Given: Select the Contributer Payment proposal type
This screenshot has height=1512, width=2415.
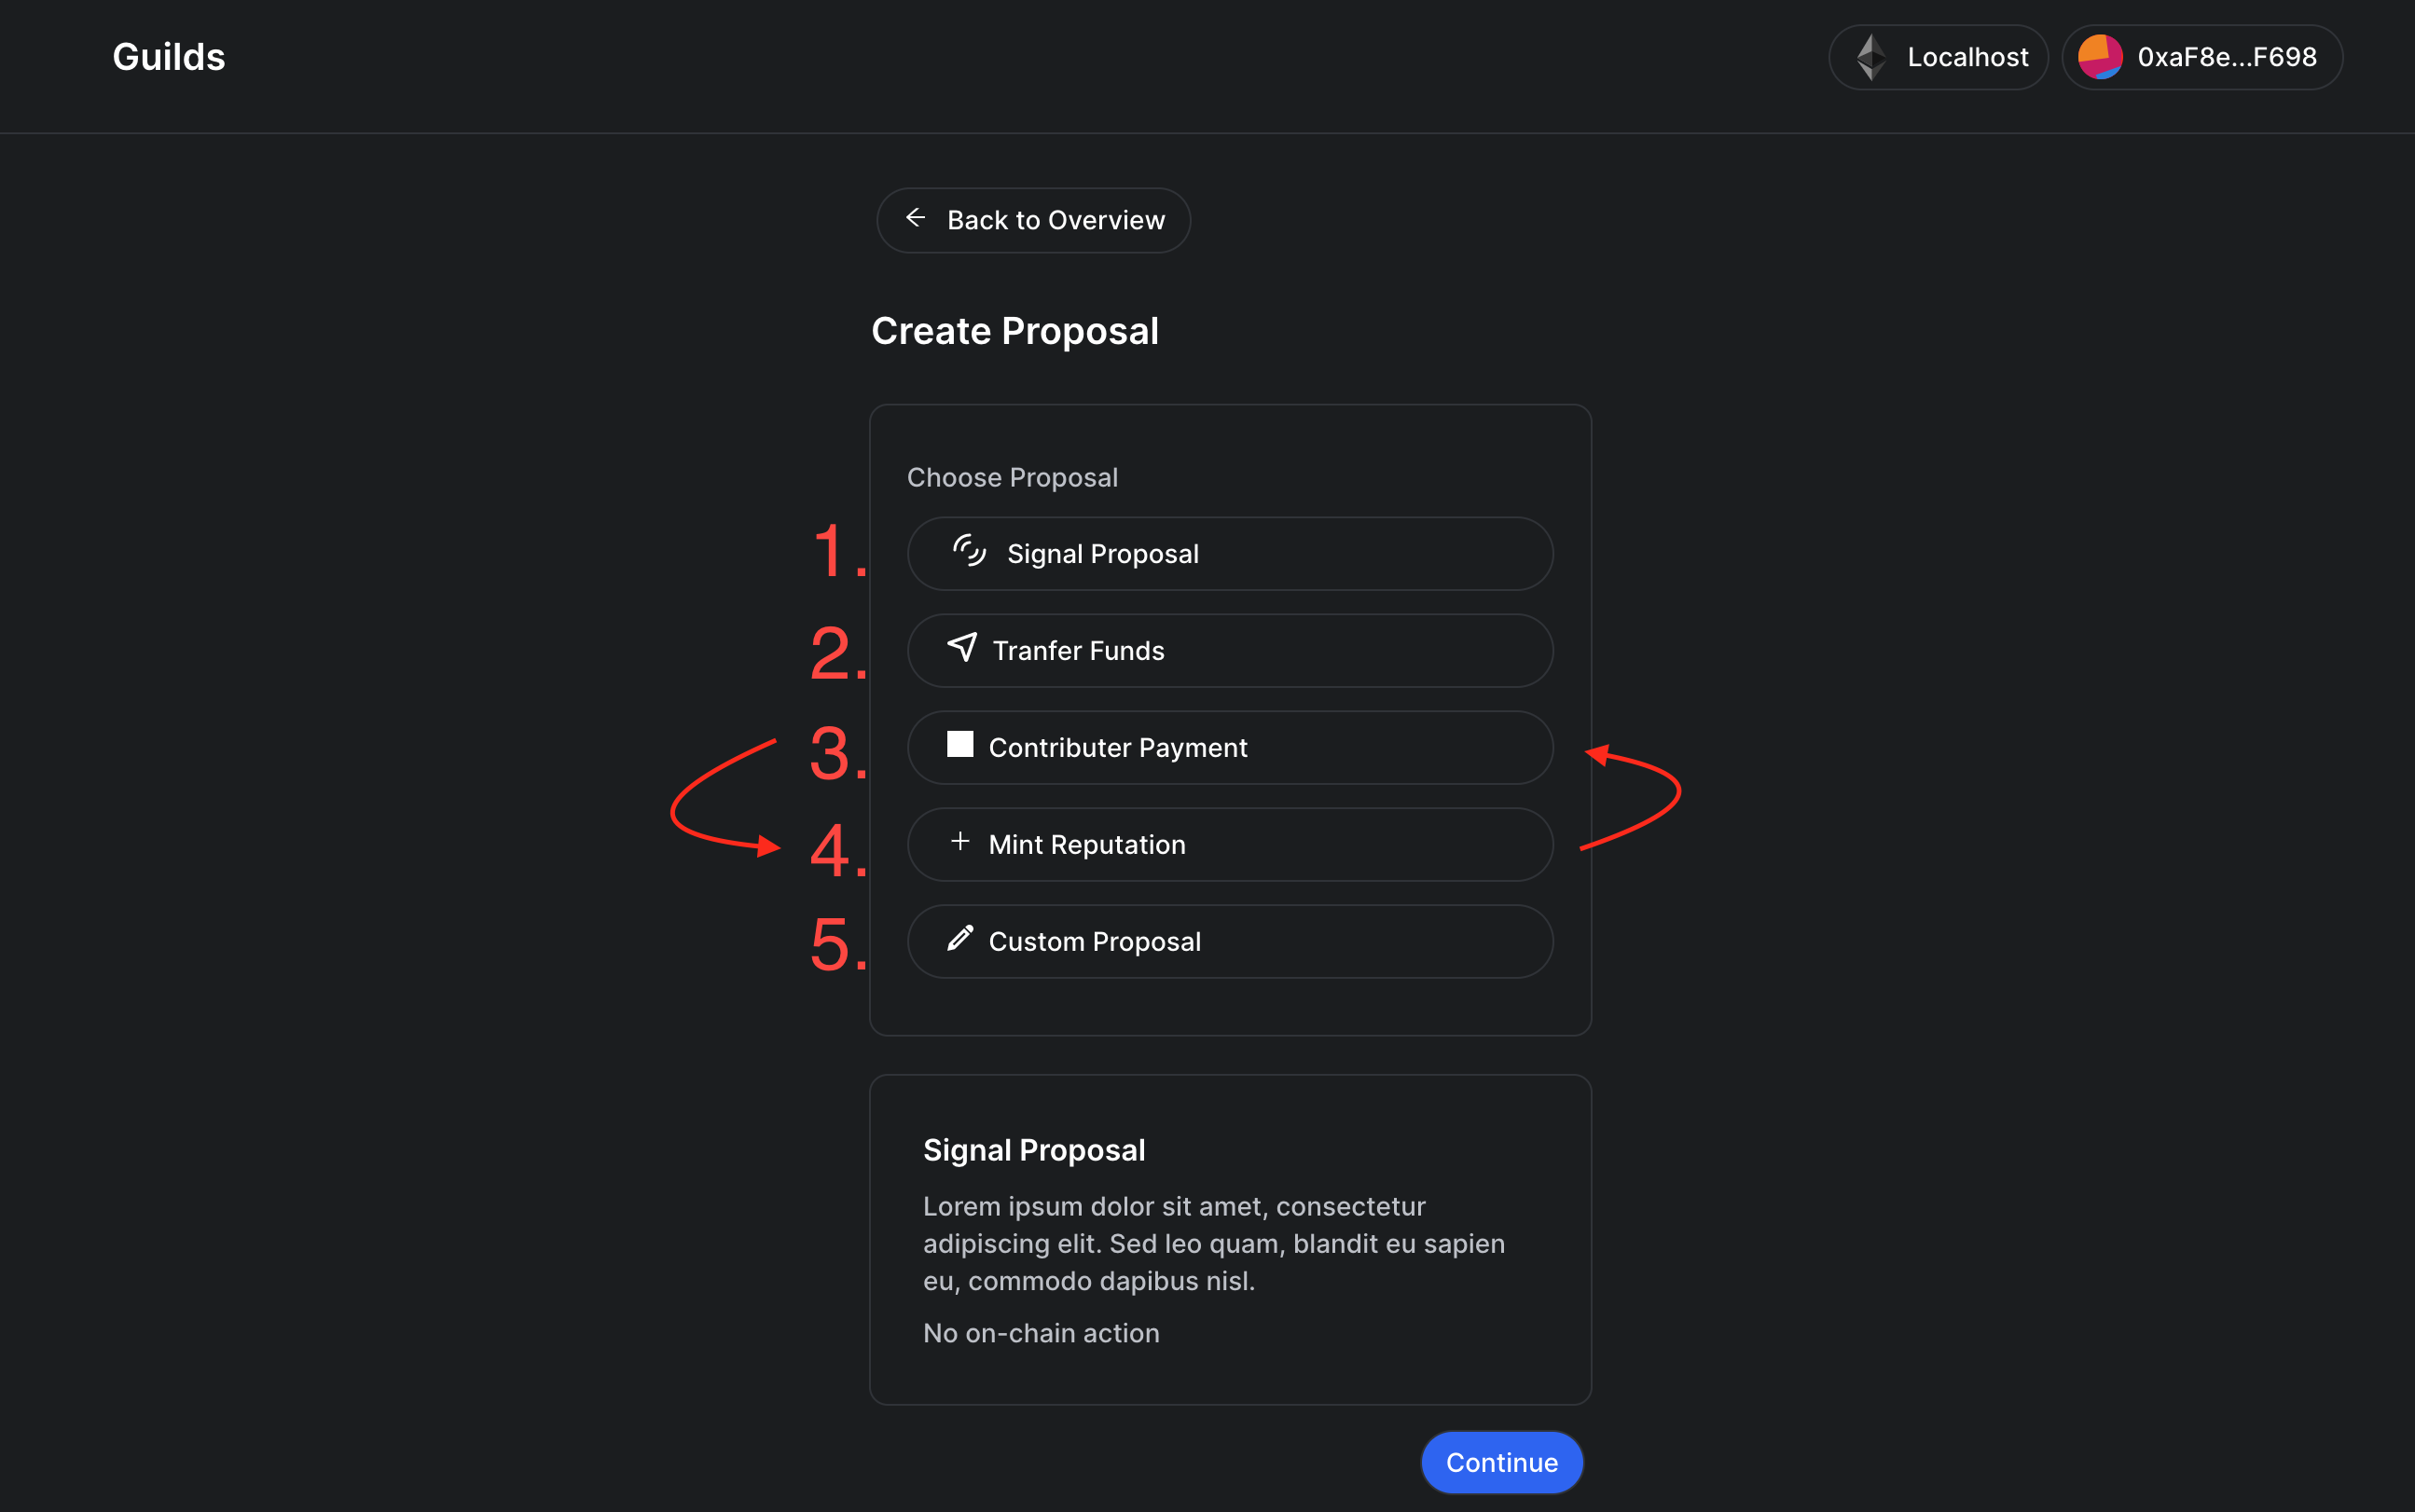Looking at the screenshot, I should tap(1229, 746).
